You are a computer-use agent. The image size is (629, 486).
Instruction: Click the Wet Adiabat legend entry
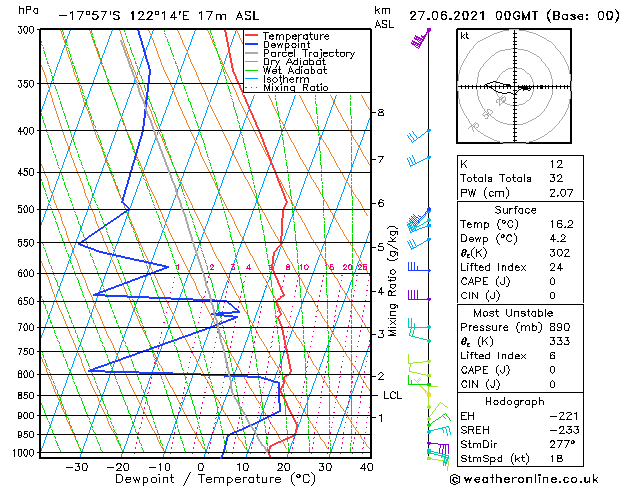pos(295,70)
